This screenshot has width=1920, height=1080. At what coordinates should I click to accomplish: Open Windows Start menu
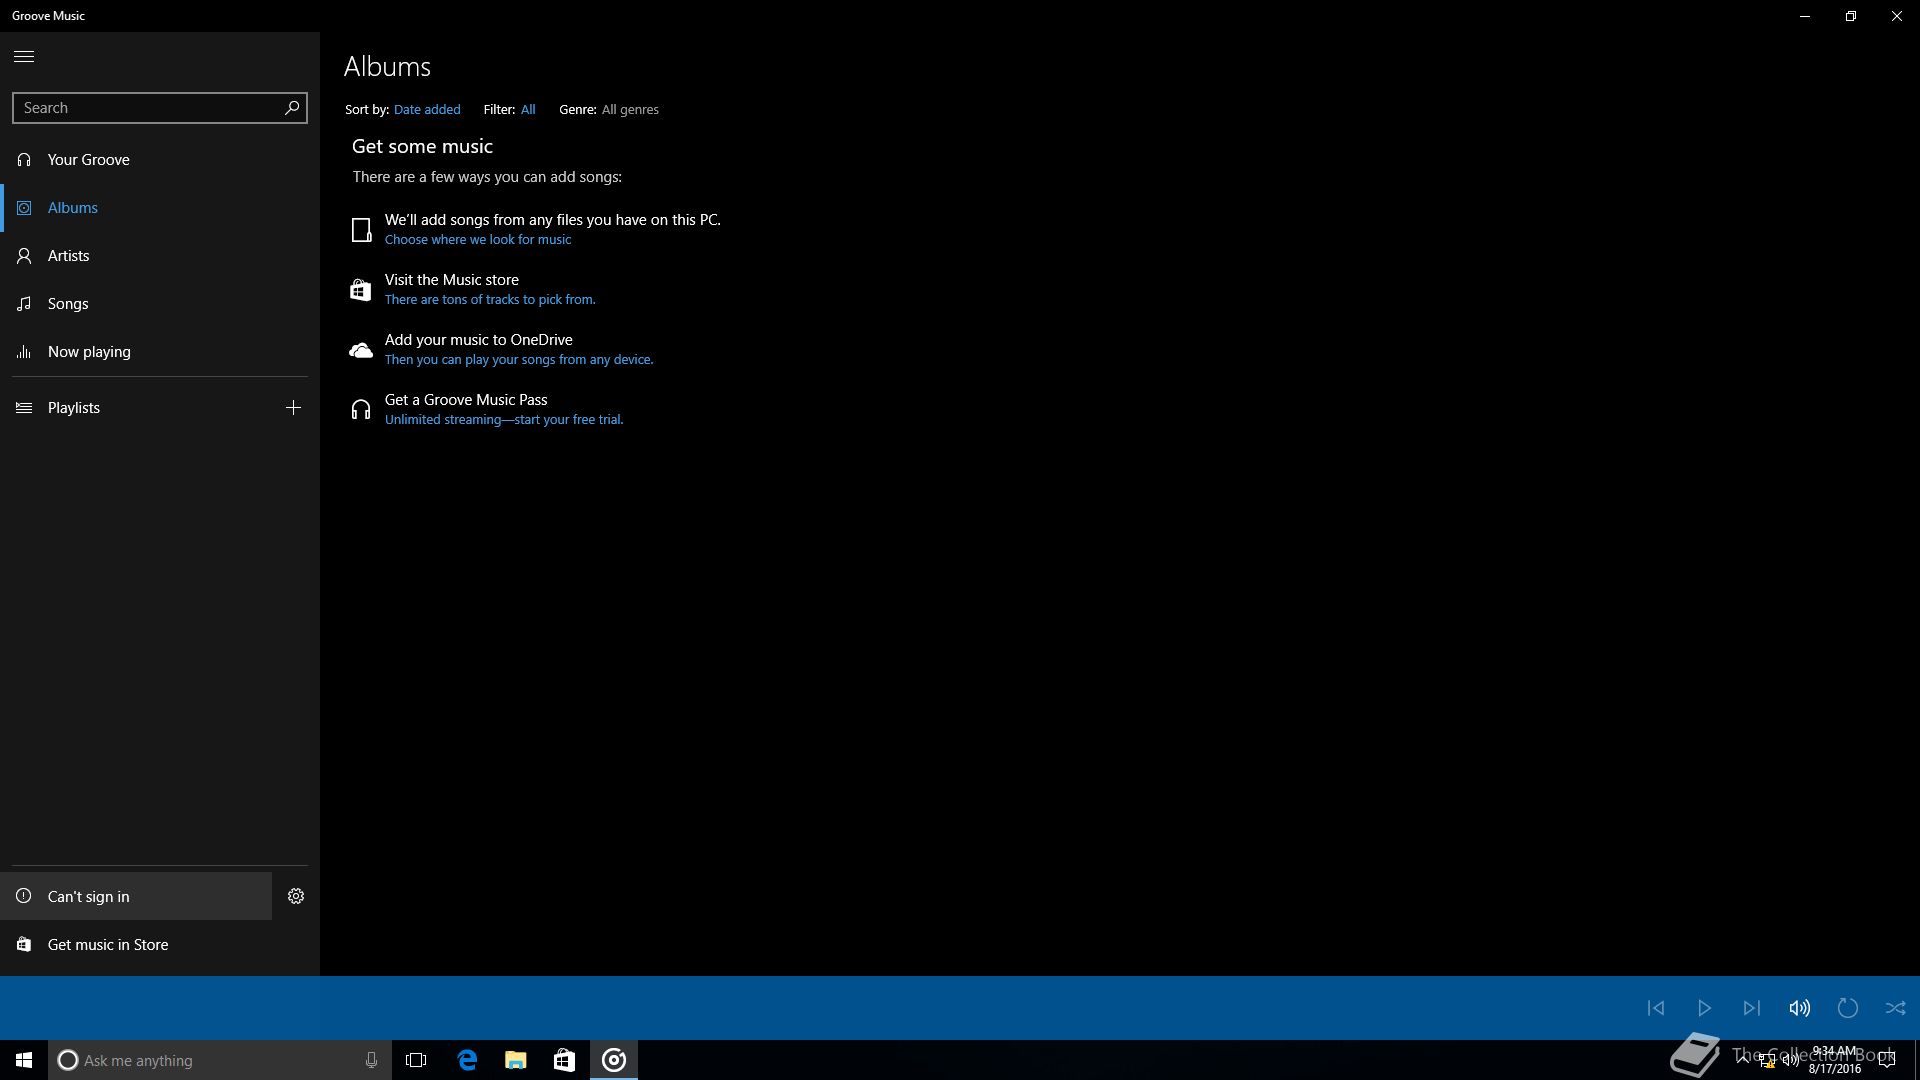click(24, 1060)
